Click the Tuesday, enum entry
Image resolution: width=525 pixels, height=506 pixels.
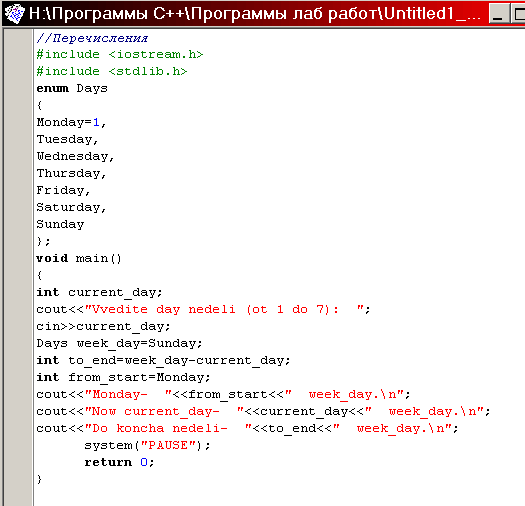pos(67,139)
